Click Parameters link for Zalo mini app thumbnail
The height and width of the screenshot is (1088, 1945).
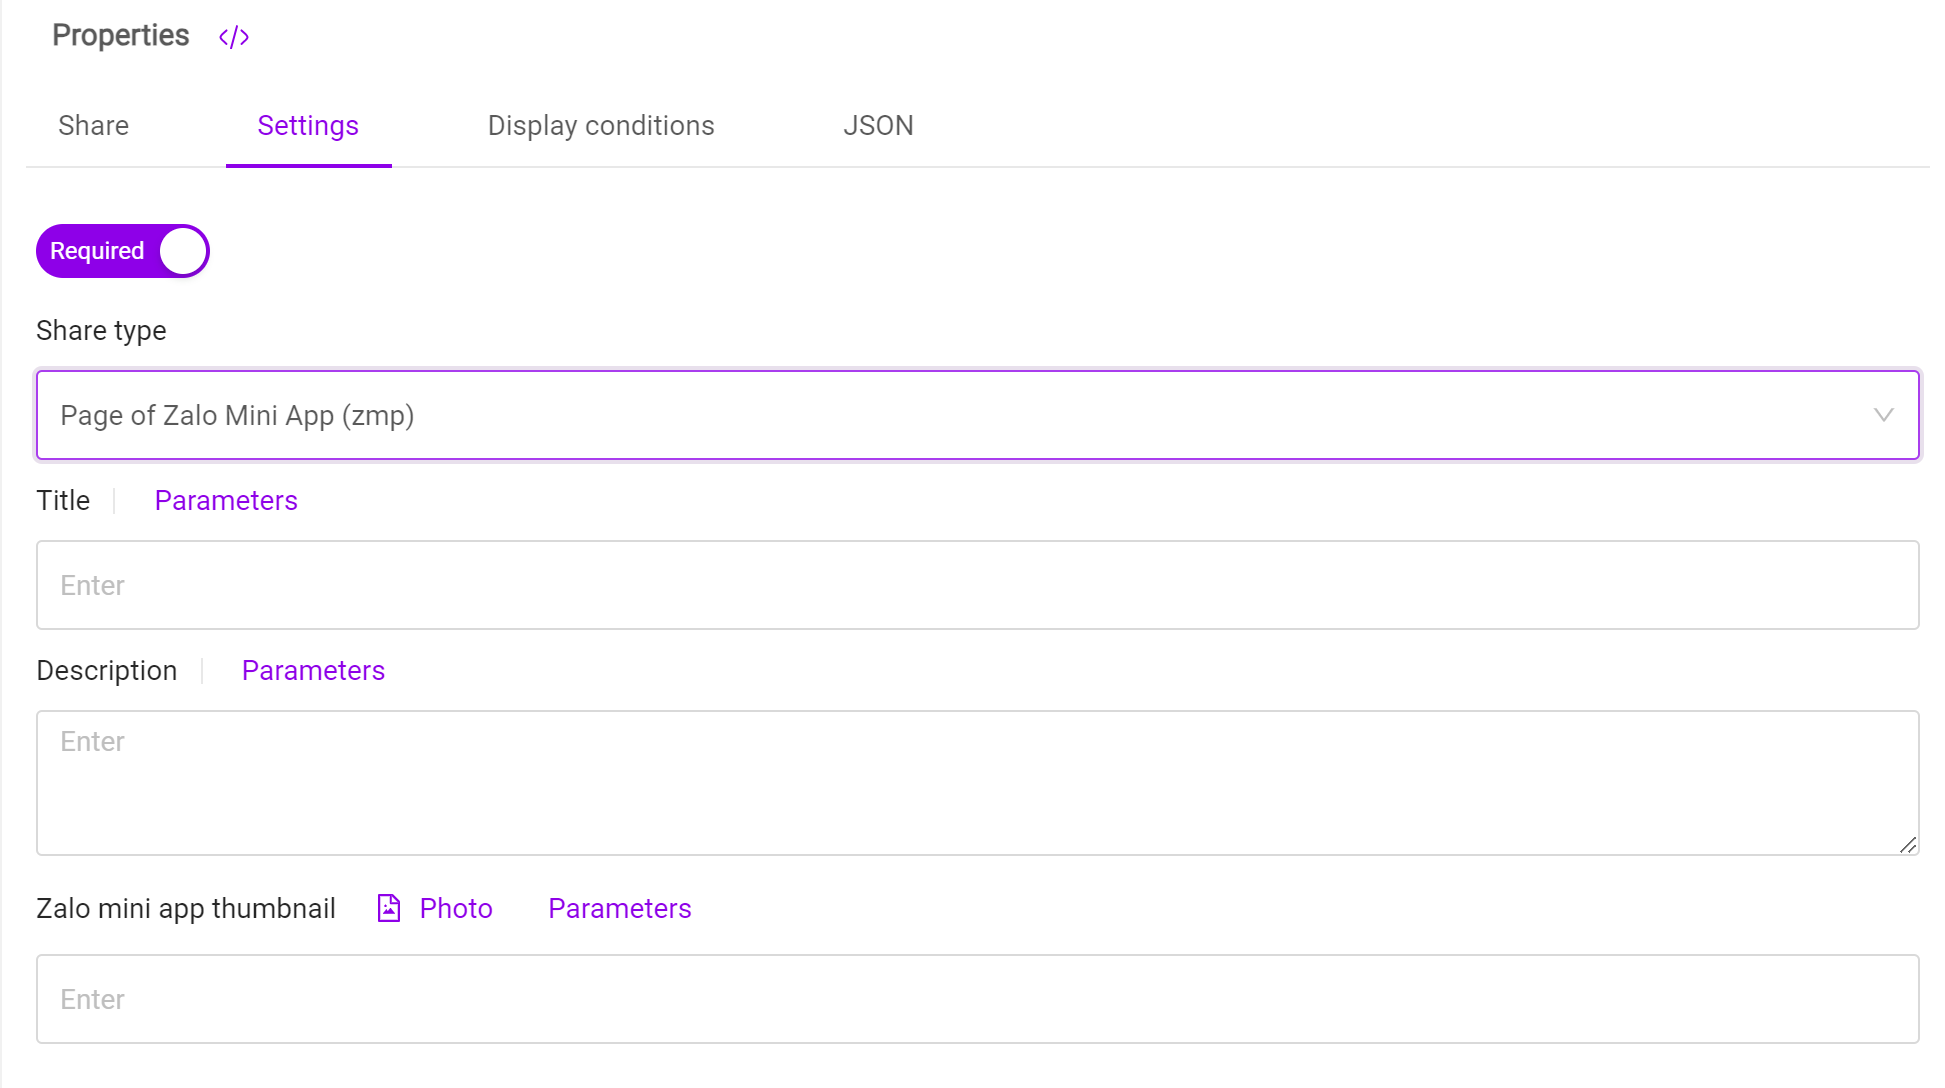pos(620,909)
